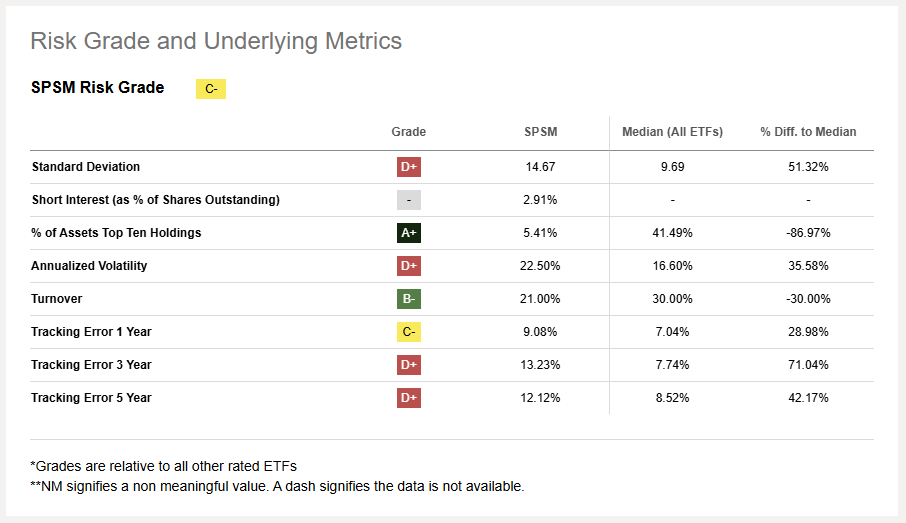
Task: Click the SPSM overall C- risk grade badge
Action: click(x=211, y=89)
